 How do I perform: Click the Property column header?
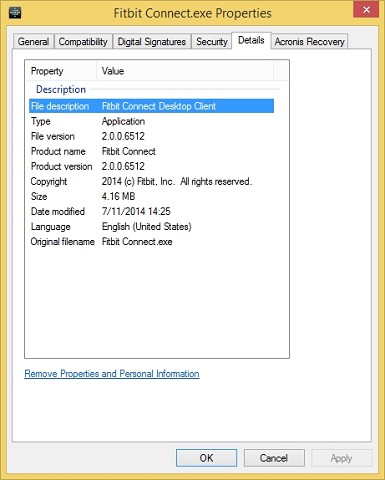(61, 71)
